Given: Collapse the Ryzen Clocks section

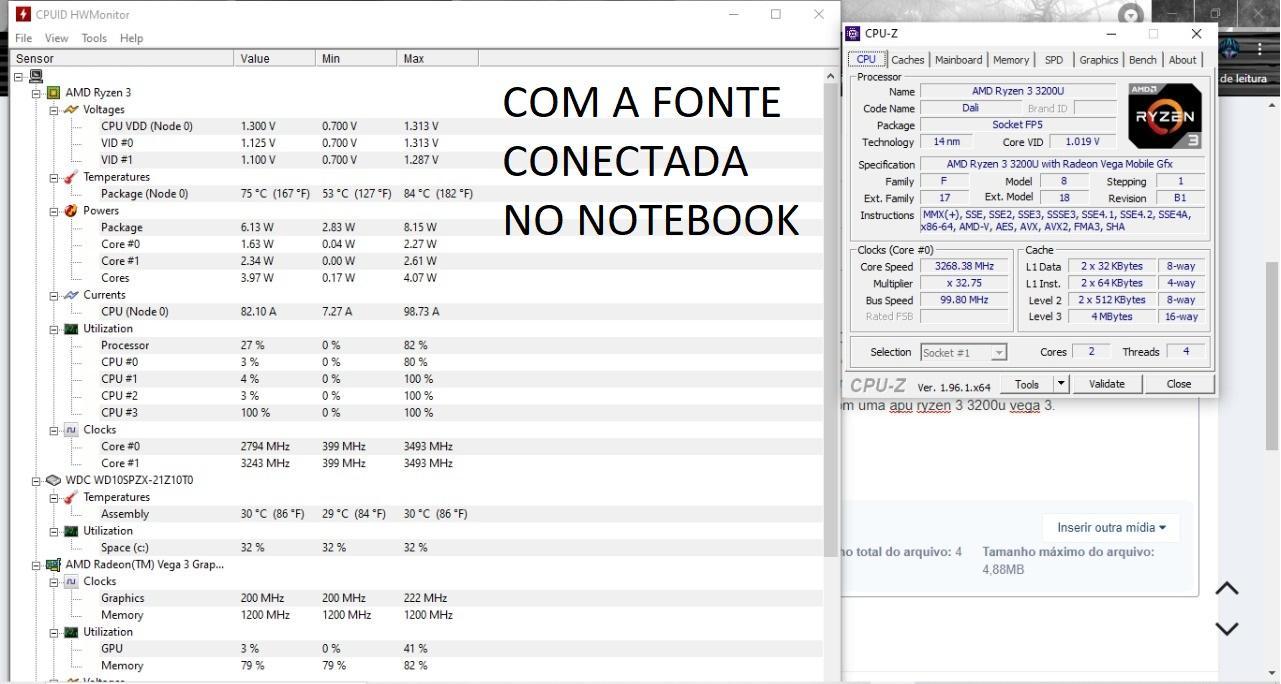Looking at the screenshot, I should tap(54, 430).
